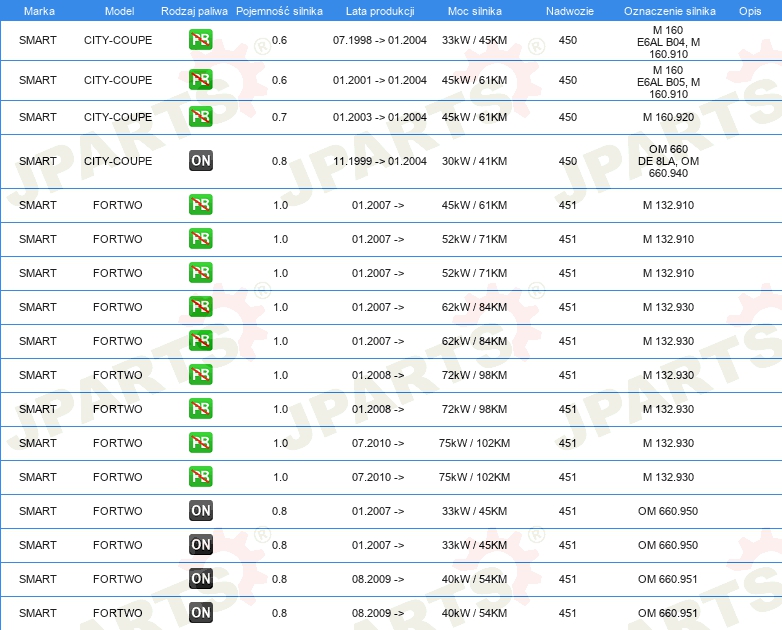Select the '07.1998 -> 01.2004' production date cell
The image size is (782, 630).
[380, 40]
